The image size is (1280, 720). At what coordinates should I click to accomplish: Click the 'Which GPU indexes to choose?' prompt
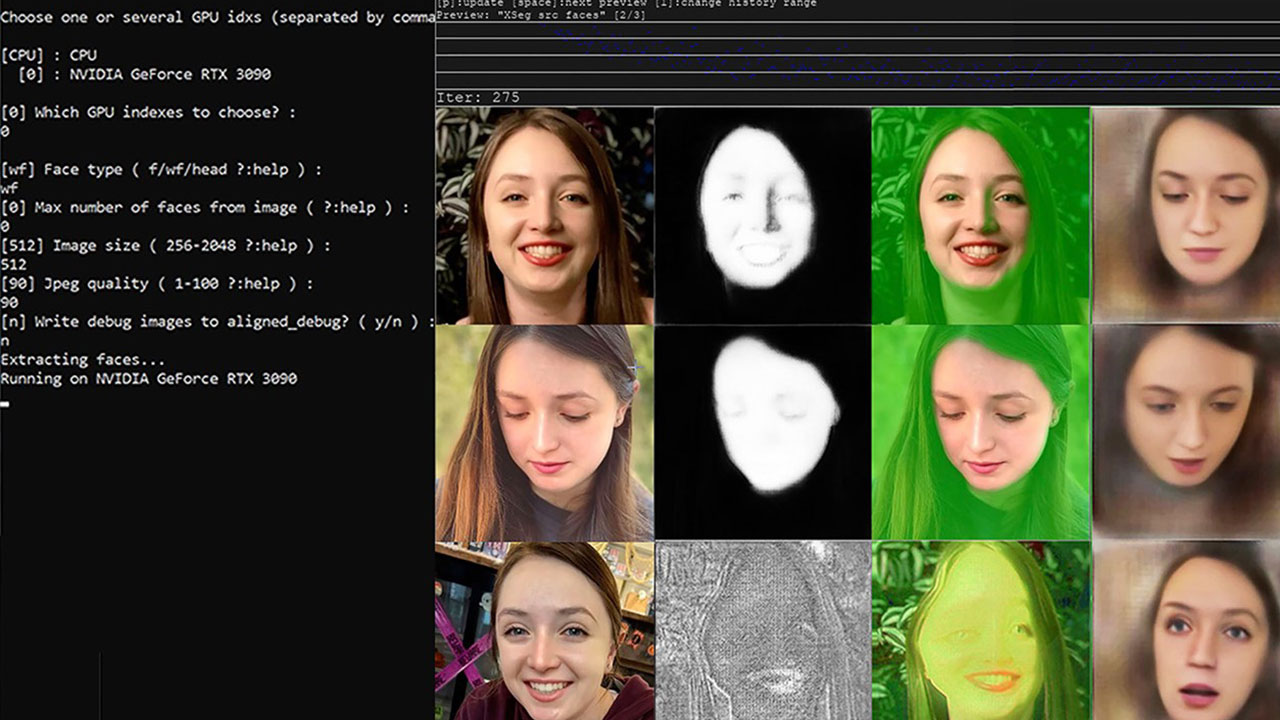[148, 112]
